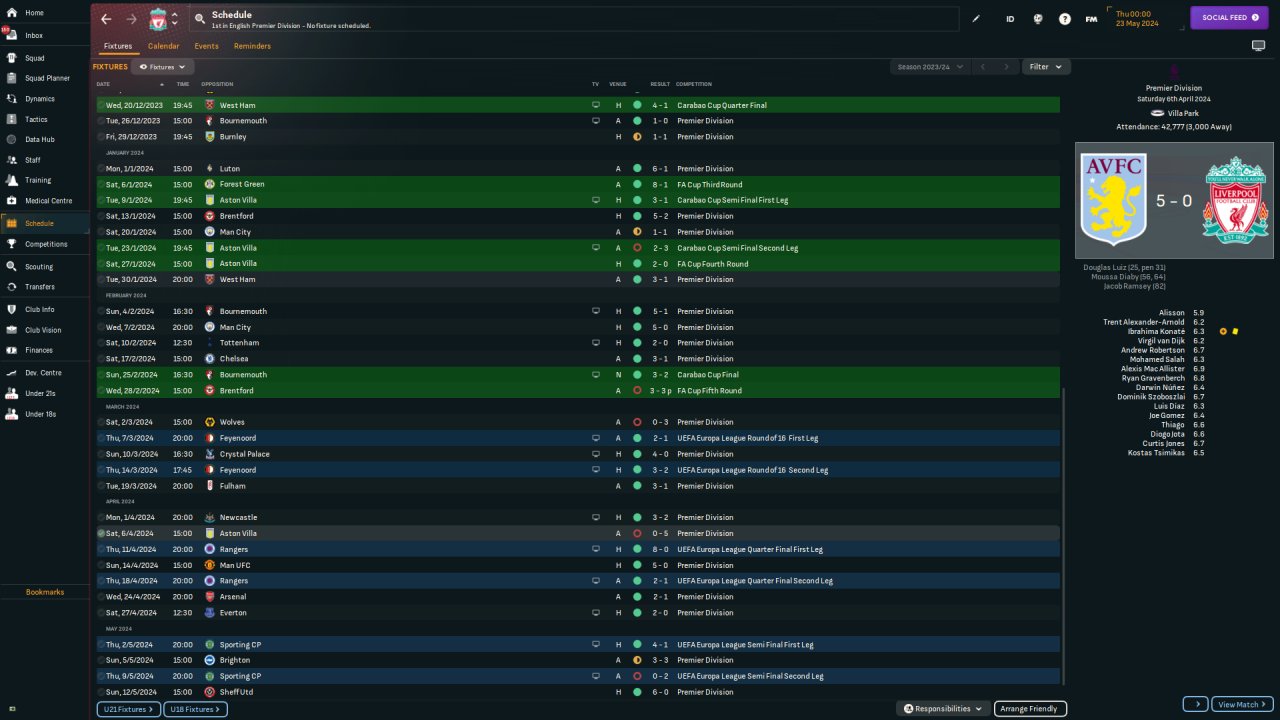Switch to the Fixtures tab

118,46
